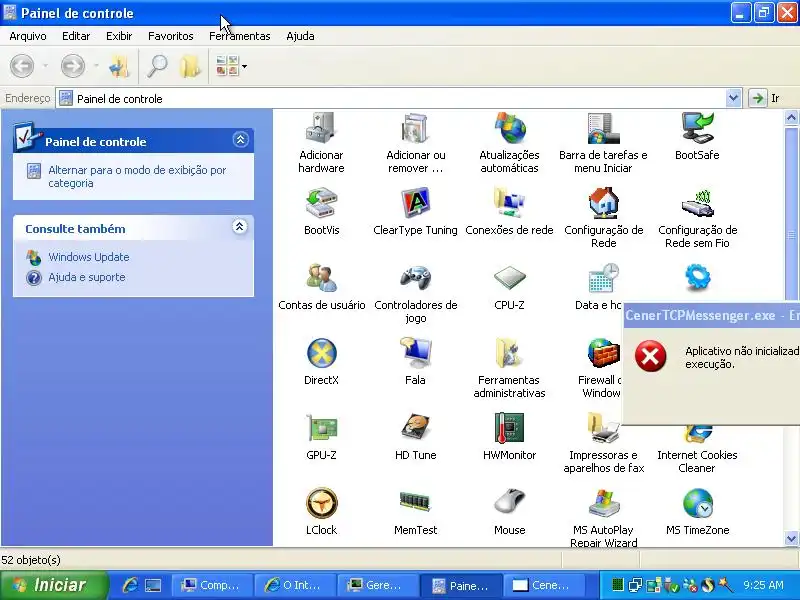Open Adicionar hardware applet
Screen dimensions: 800x600
click(321, 143)
